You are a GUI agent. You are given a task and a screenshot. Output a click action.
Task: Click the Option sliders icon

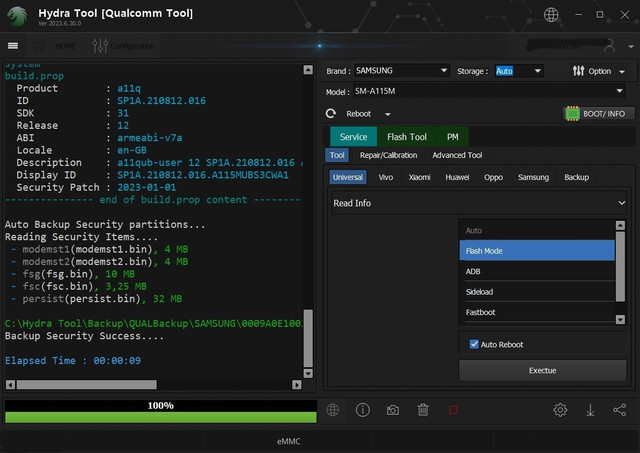(578, 71)
